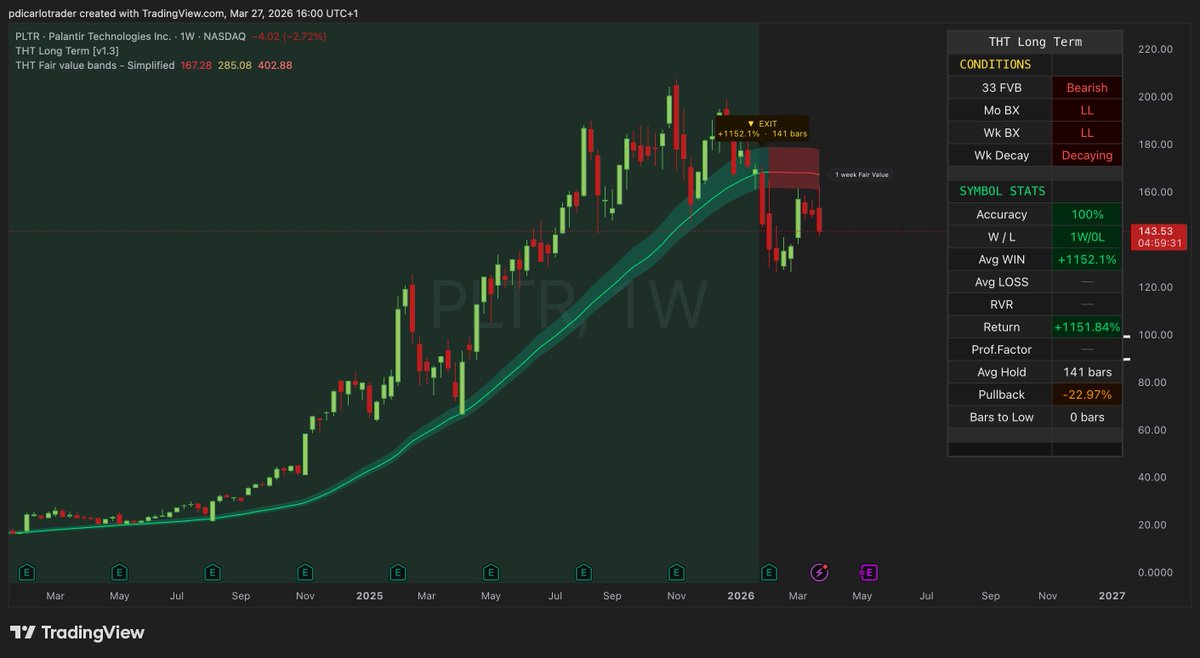Click the earliest earnings E marker before March 2024

[x=27, y=573]
